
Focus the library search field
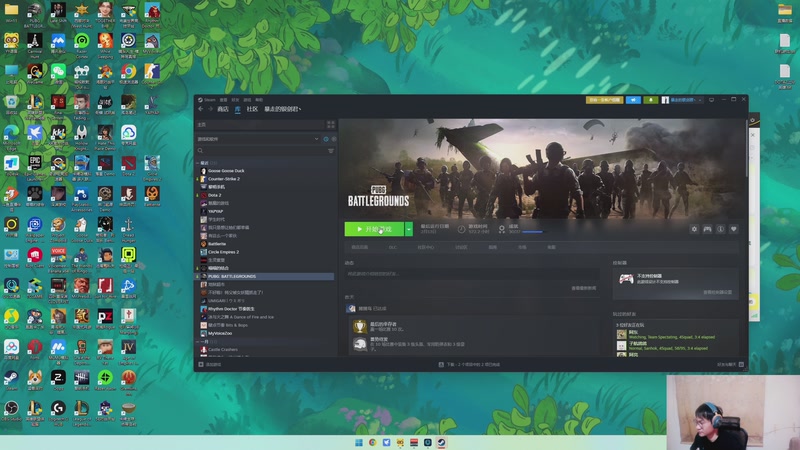[x=261, y=151]
